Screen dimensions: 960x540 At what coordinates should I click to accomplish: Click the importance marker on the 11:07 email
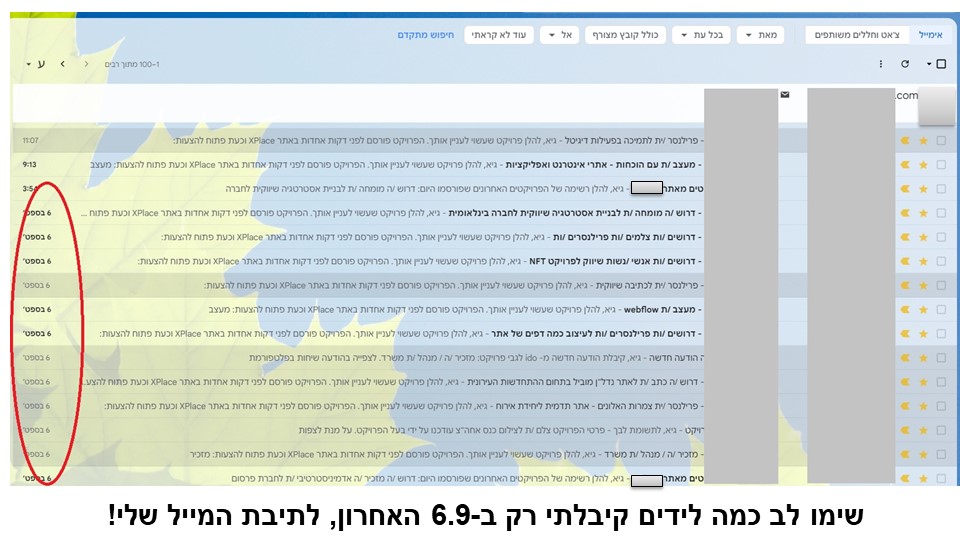point(906,141)
